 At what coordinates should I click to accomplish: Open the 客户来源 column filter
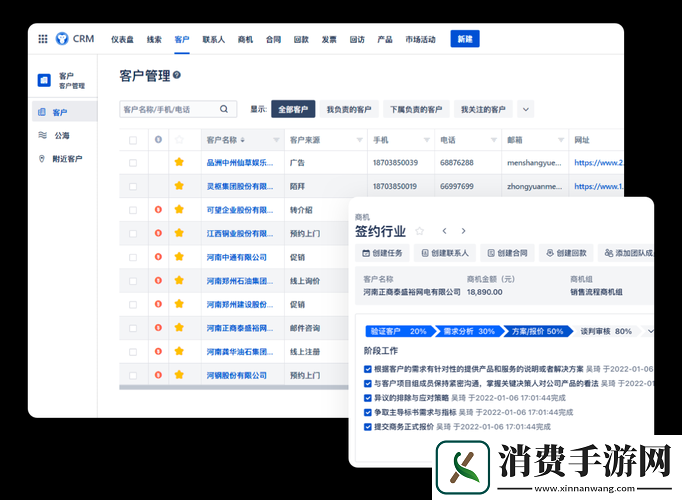point(360,140)
